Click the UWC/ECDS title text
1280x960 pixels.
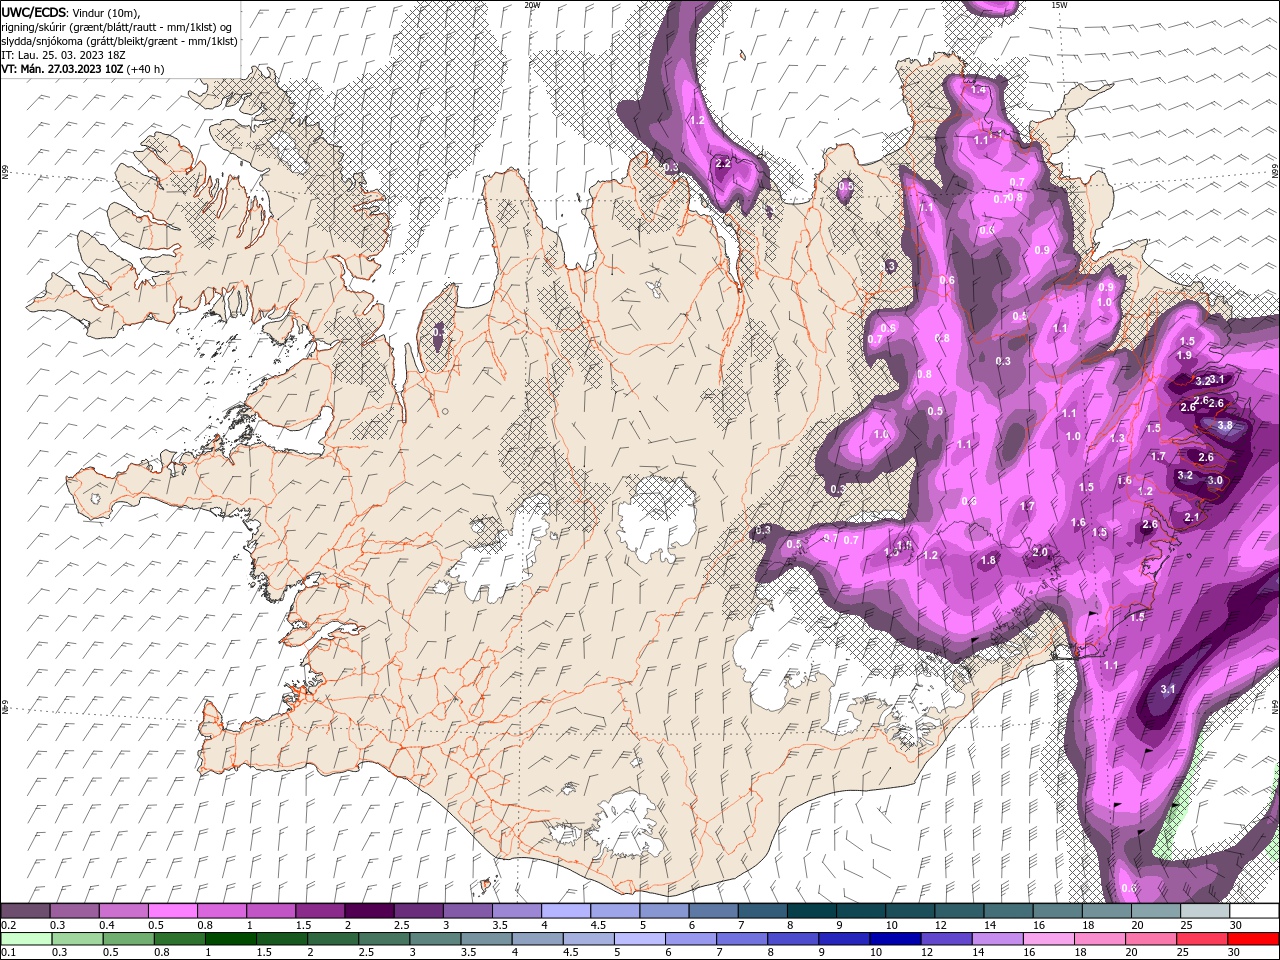click(34, 12)
